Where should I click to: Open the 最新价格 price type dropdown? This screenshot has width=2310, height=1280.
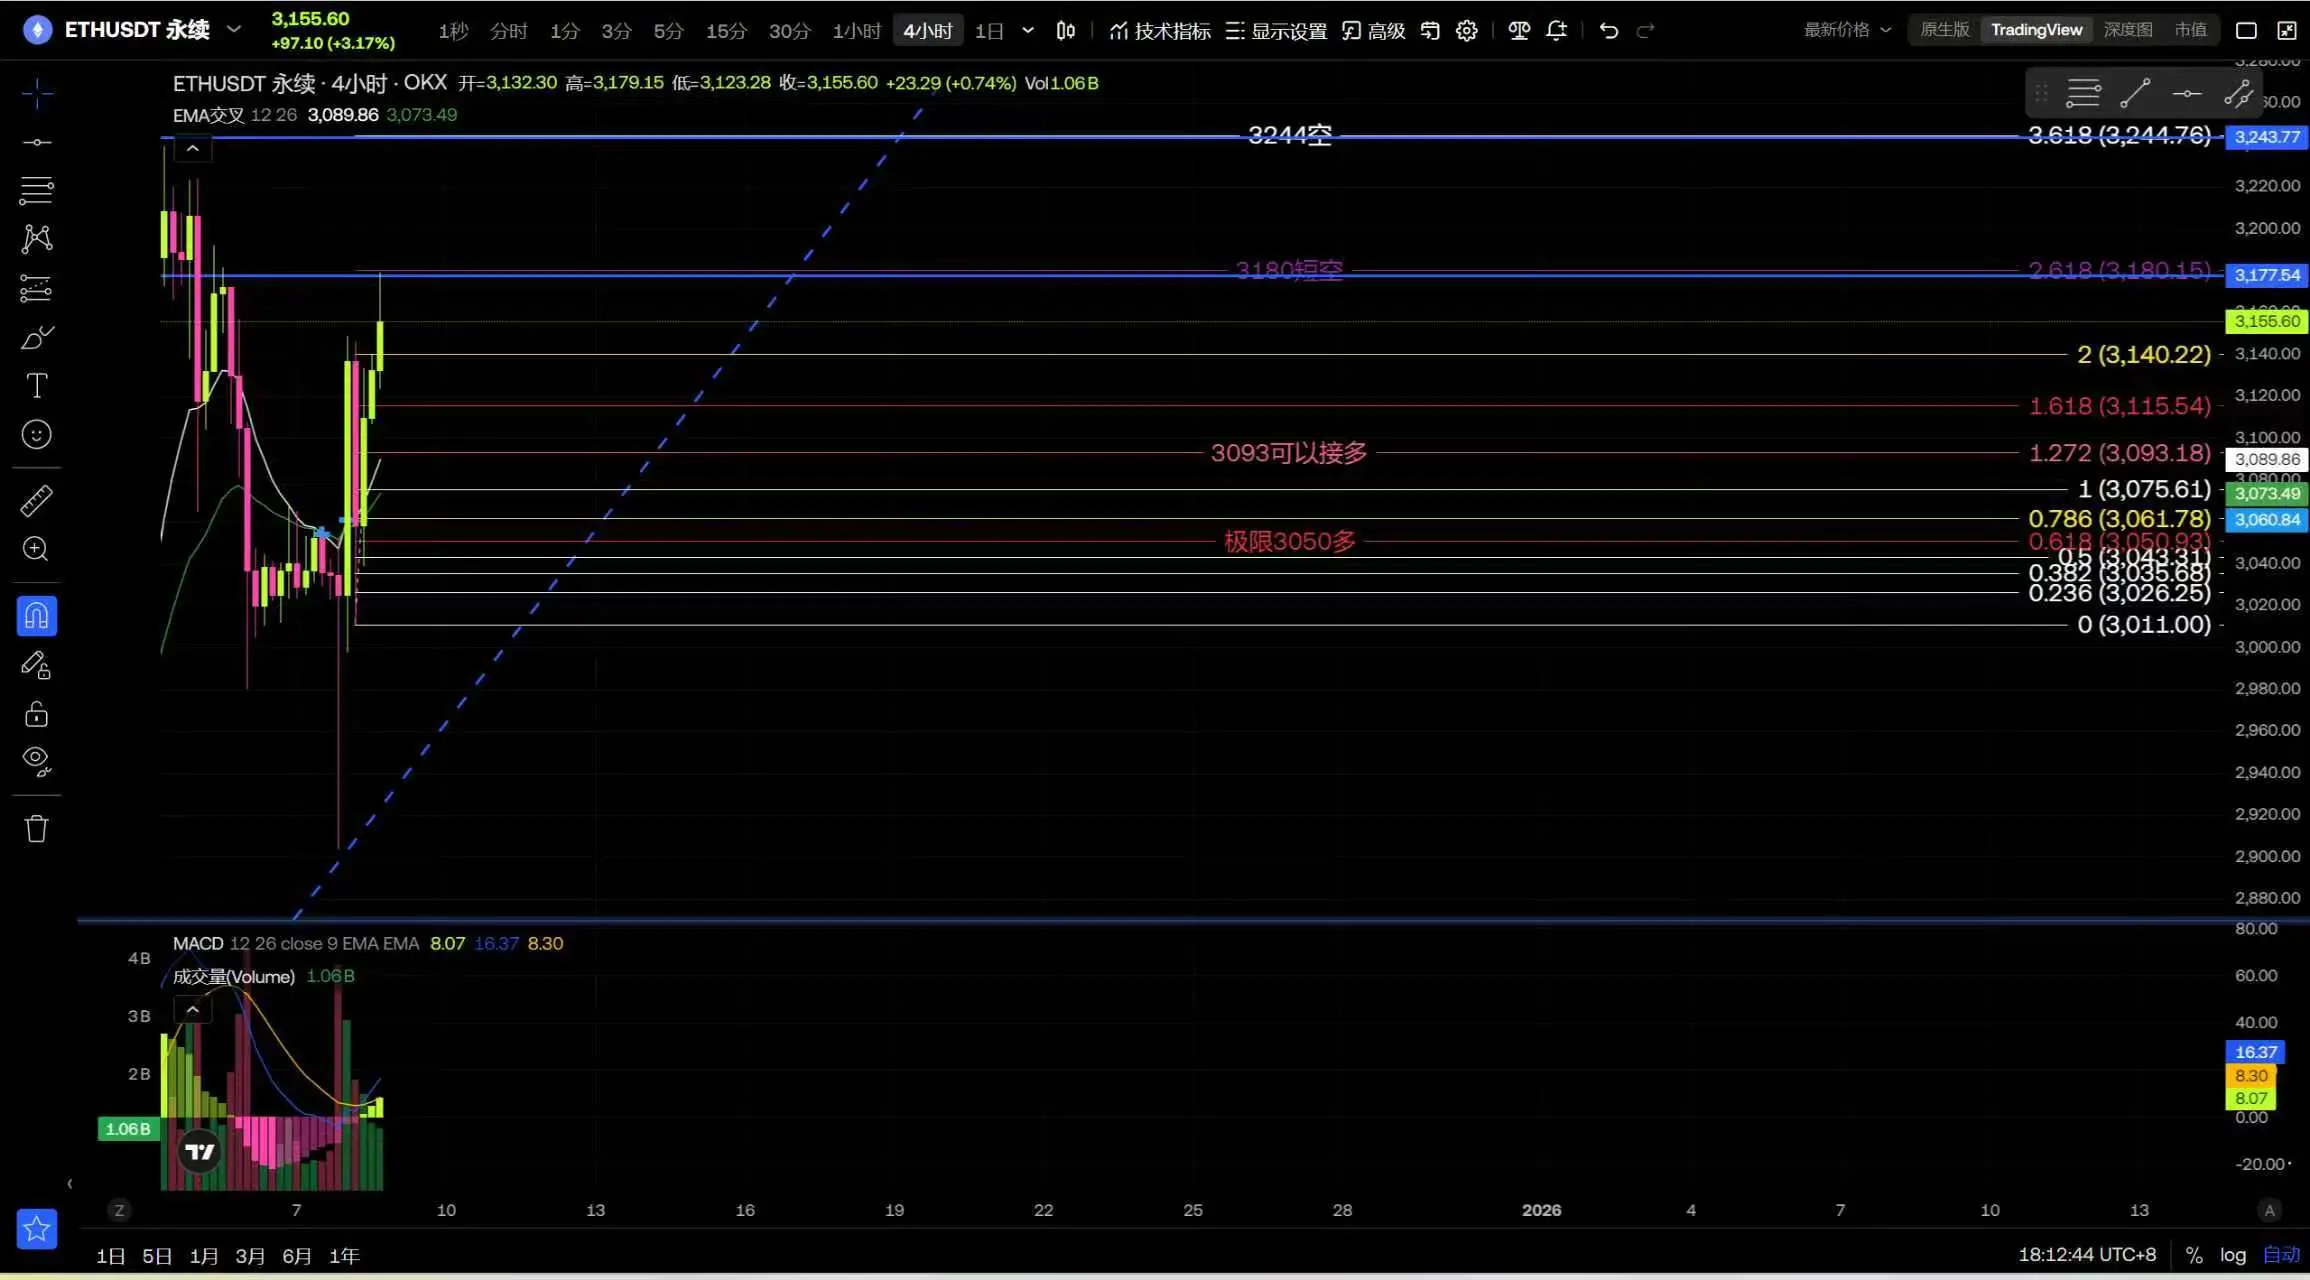pos(1847,30)
